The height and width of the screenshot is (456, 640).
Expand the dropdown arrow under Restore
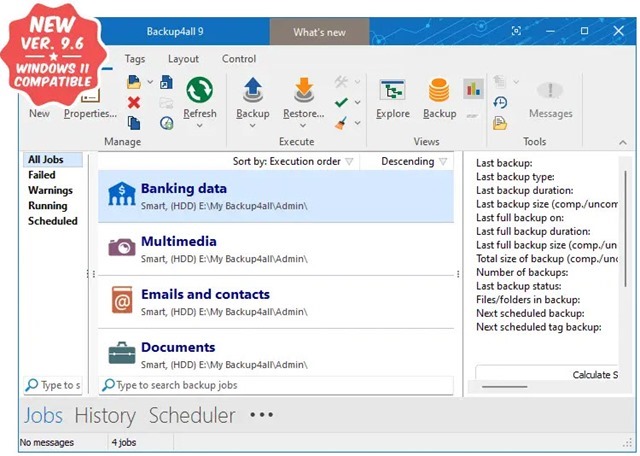coord(303,127)
